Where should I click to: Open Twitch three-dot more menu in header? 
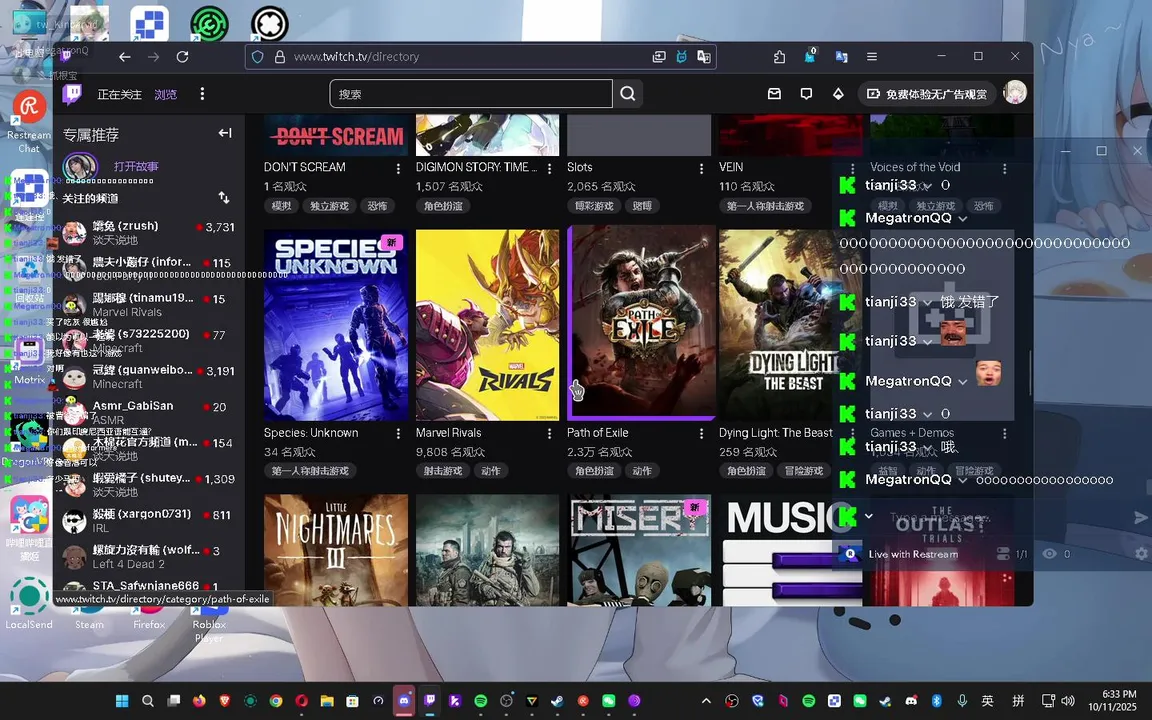tap(202, 94)
